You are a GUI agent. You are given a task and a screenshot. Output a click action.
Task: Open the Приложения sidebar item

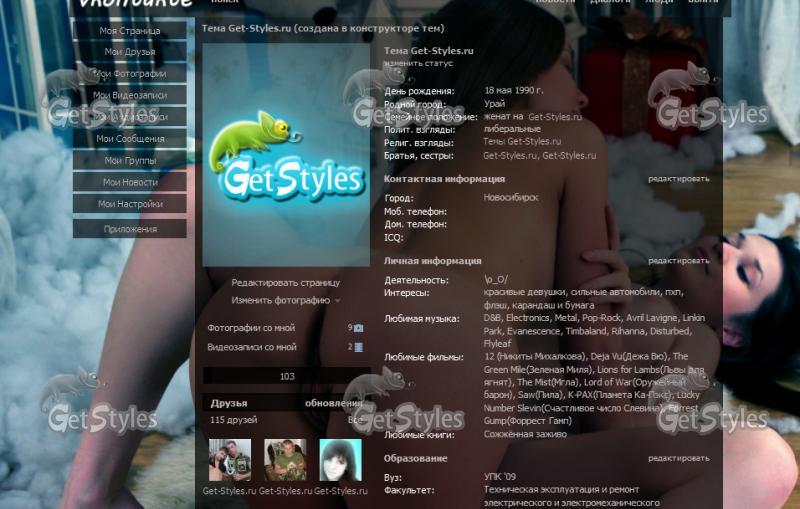130,229
